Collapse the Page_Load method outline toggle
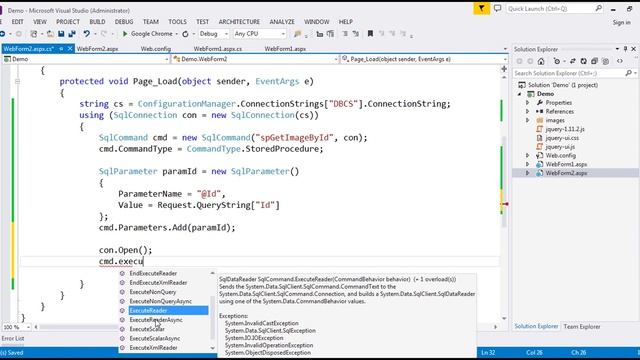Screen dimensions: 640x360 pos(17,81)
